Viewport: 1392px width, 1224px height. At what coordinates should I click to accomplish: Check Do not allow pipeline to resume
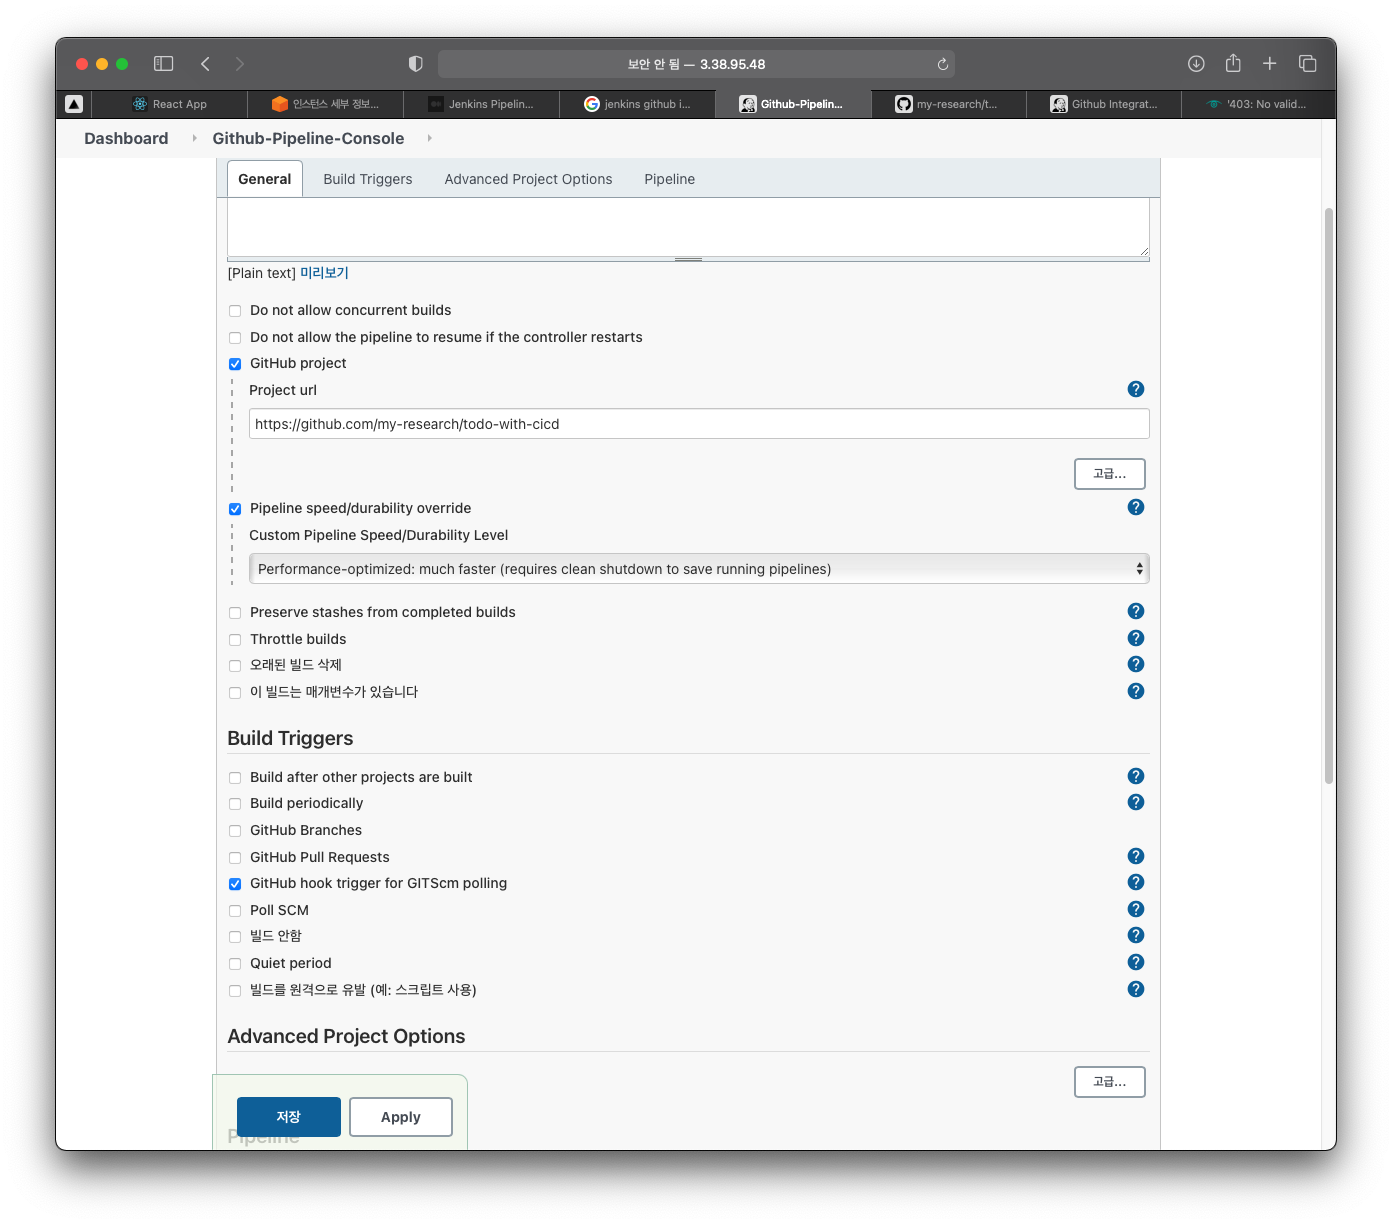click(x=235, y=338)
